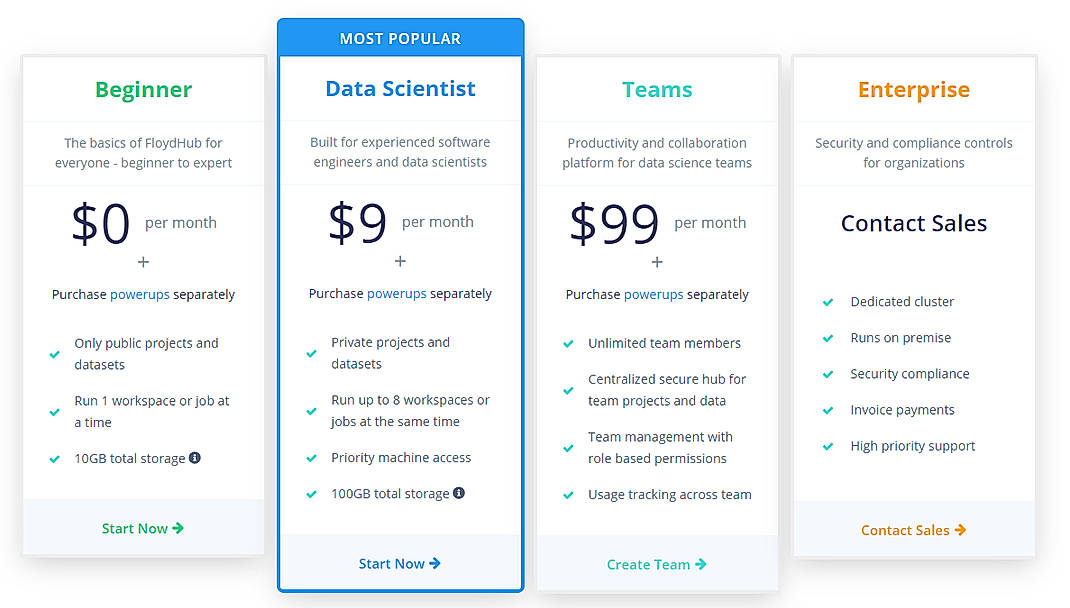Click the Beginner plan heading
This screenshot has width=1070, height=608.
[x=143, y=90]
